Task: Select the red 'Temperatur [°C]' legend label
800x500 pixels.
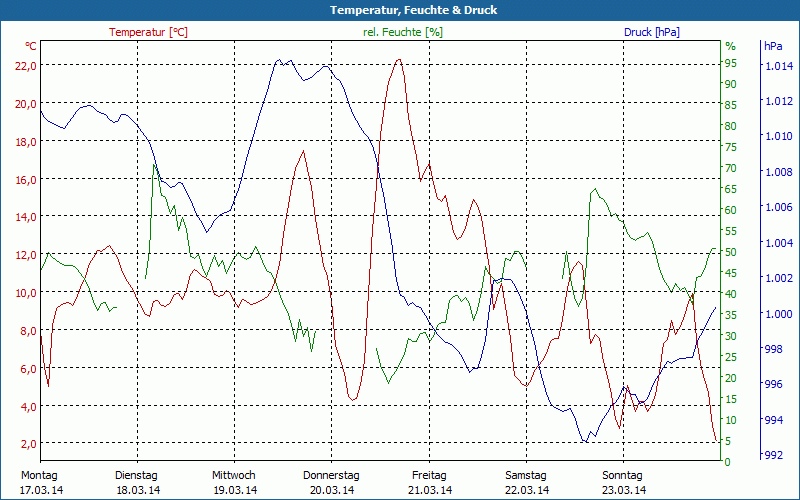Action: [148, 32]
